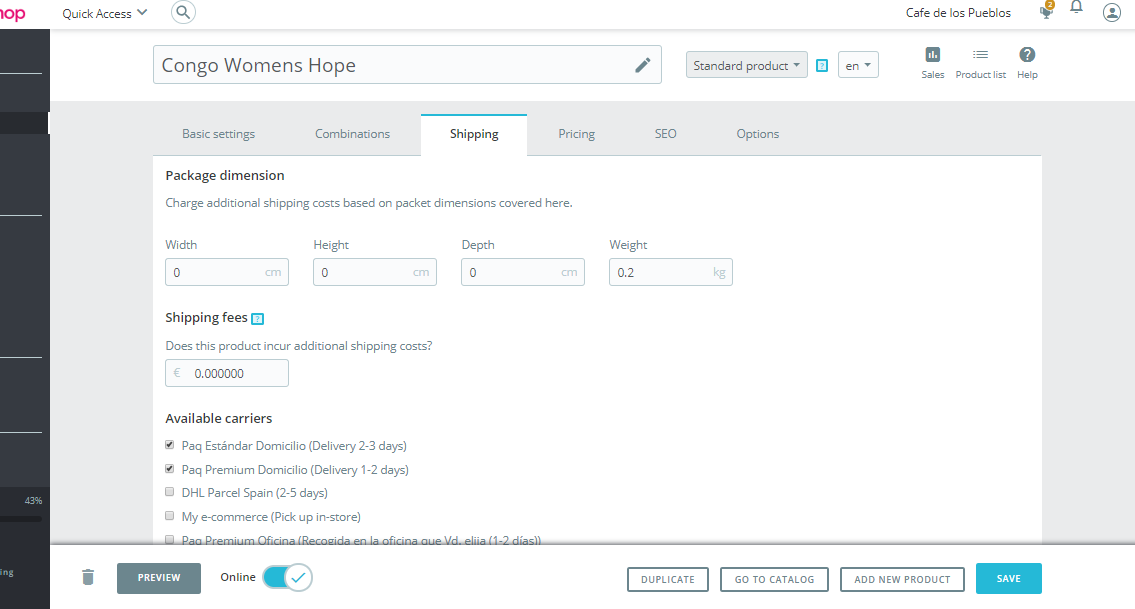Click the trophy merchant expertise icon
The image size is (1135, 609).
(x=1046, y=11)
